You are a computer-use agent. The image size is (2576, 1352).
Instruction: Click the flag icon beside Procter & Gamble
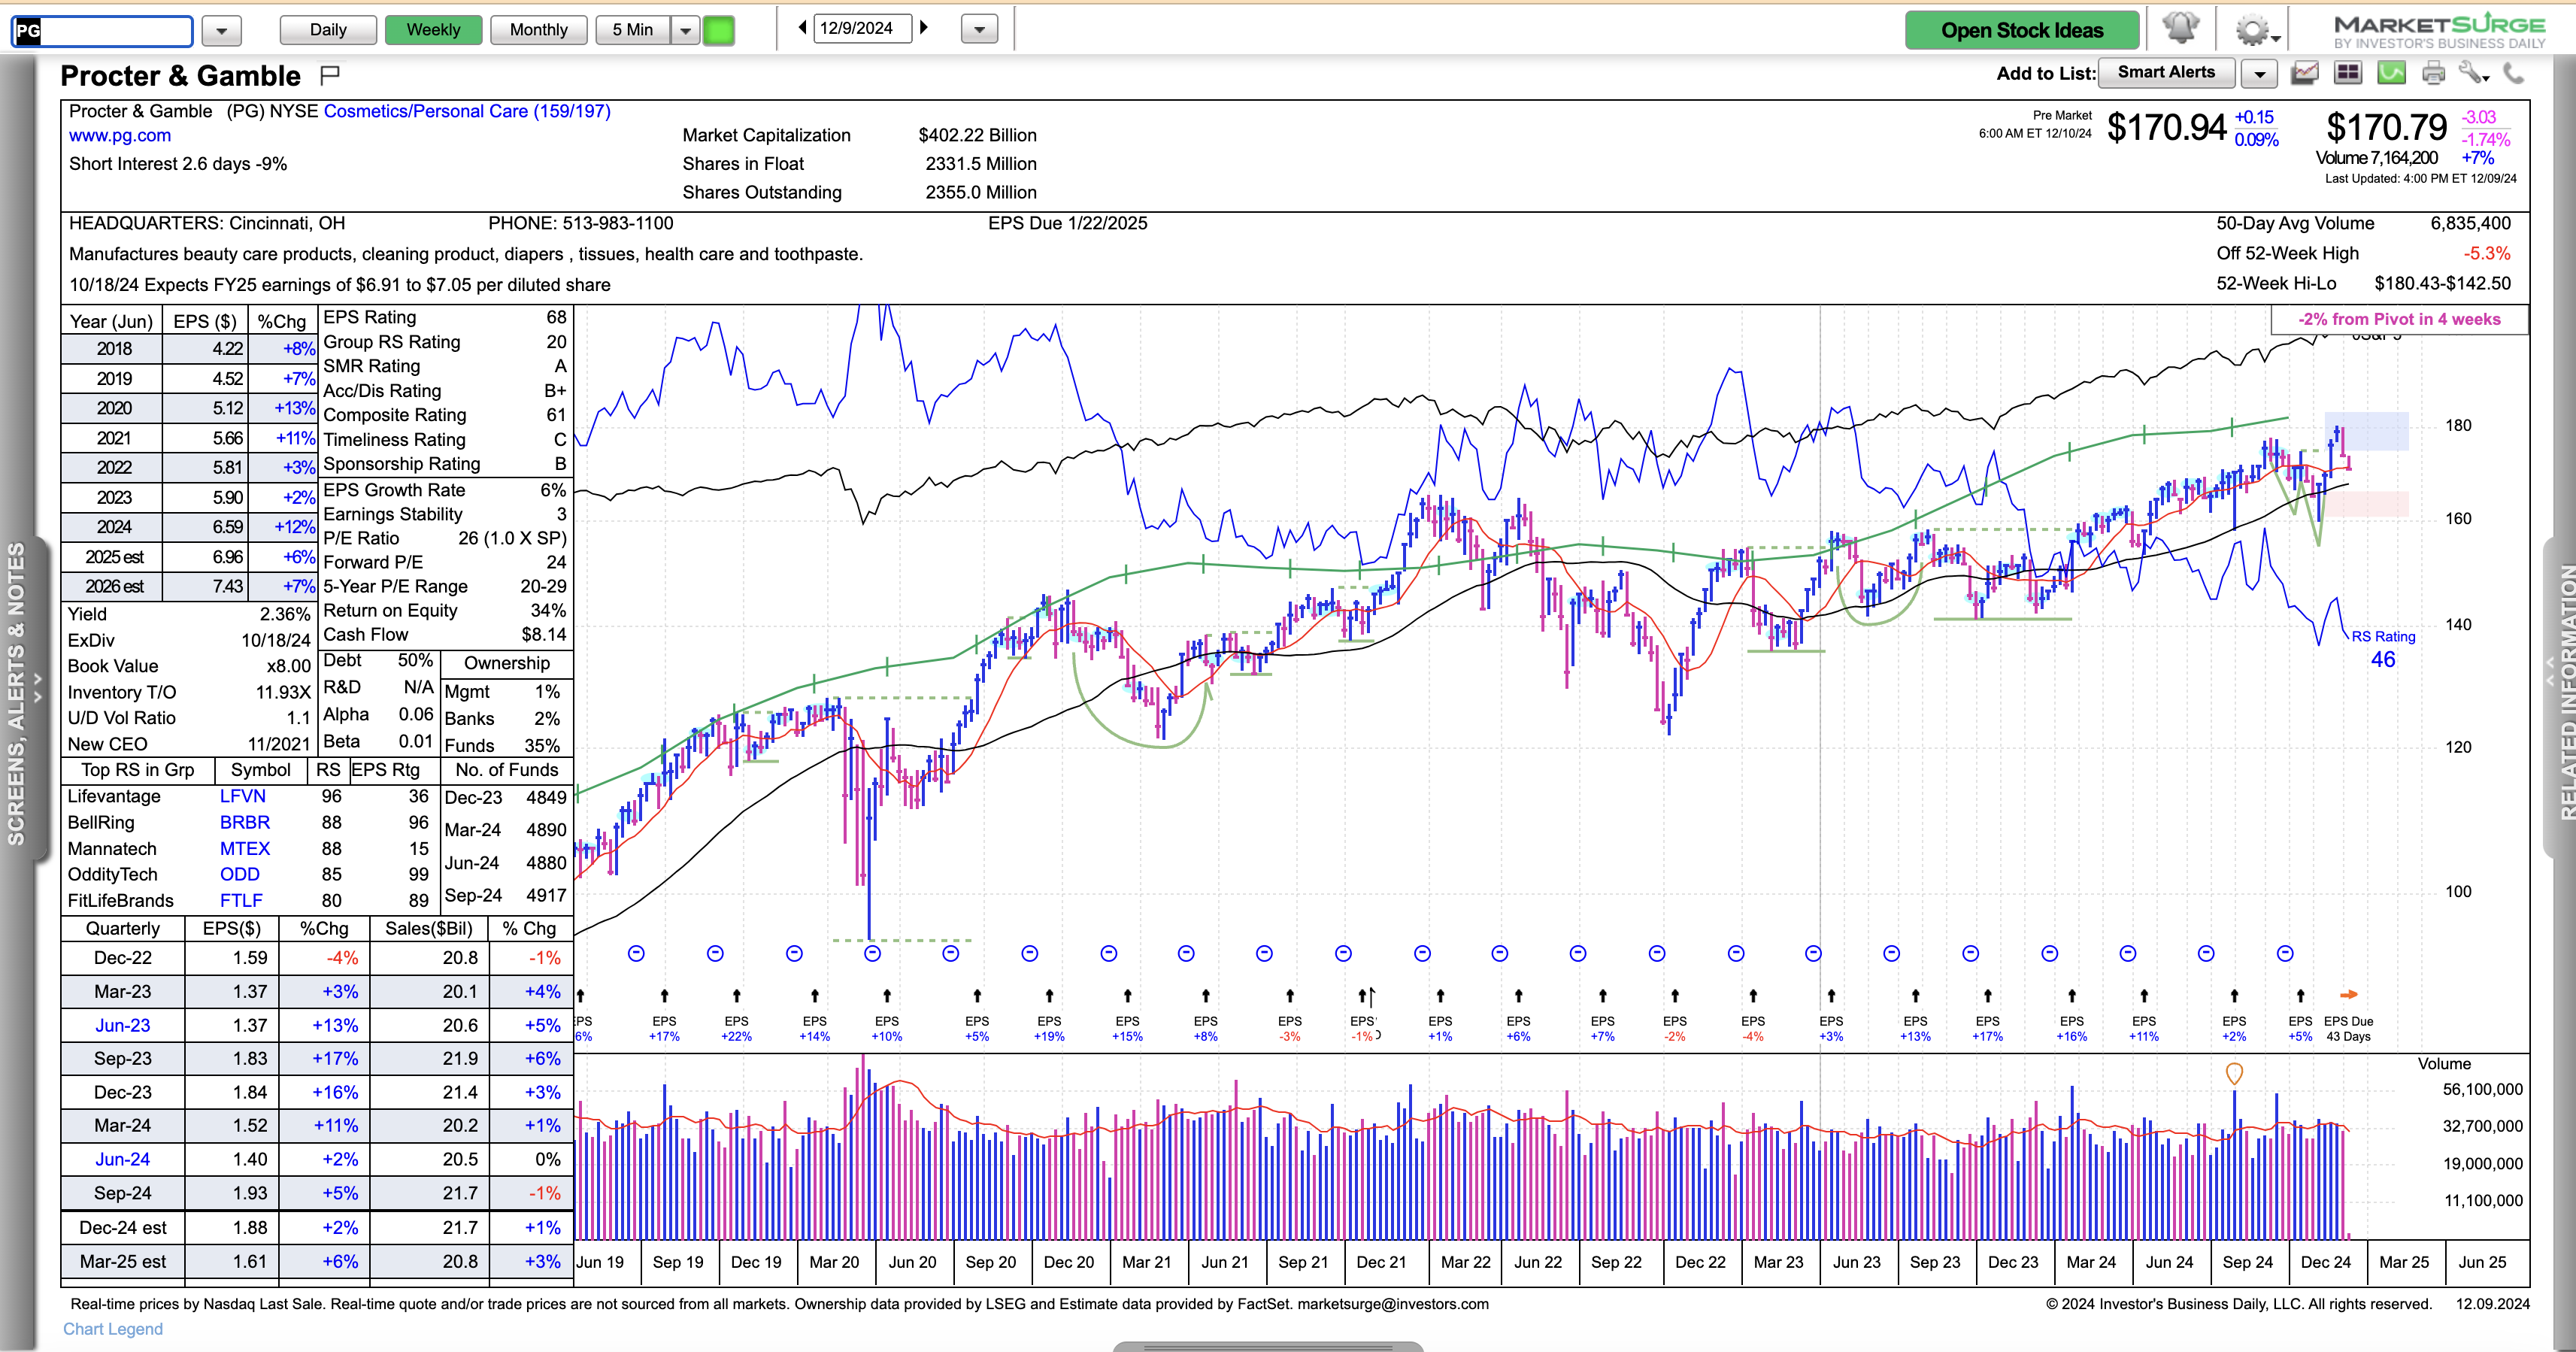pos(330,75)
